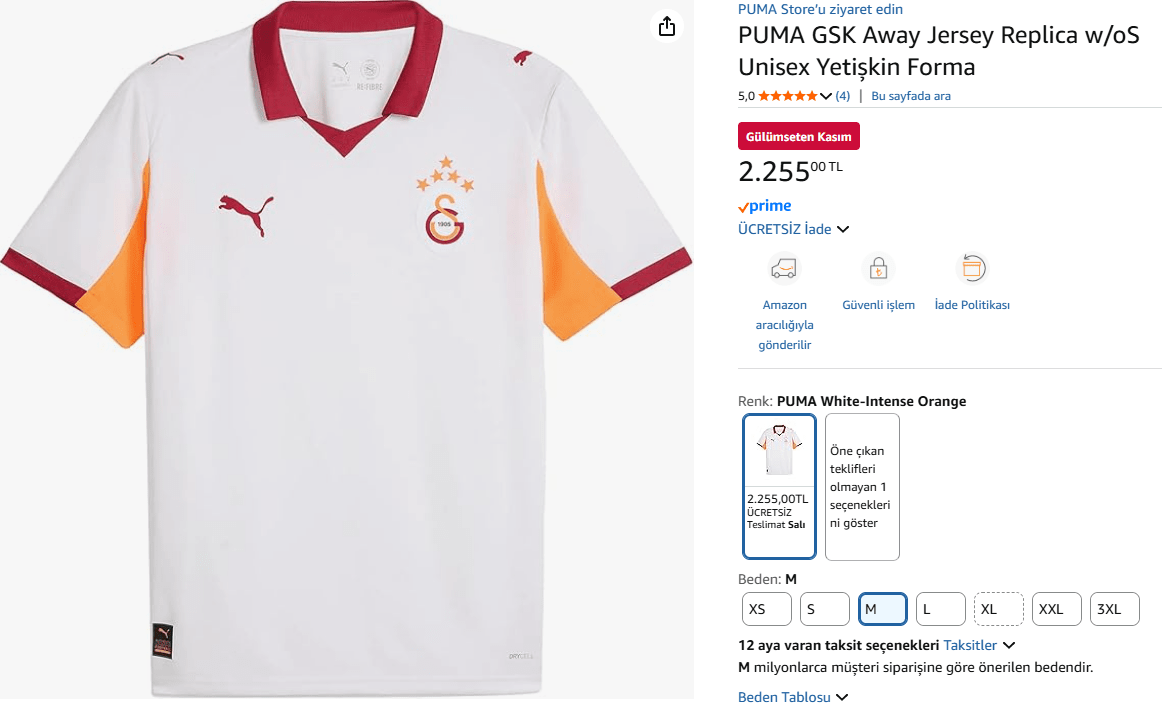Viewport: 1168px width, 710px height.
Task: Click the Gülümseten Kasım deal badge
Action: pos(798,136)
